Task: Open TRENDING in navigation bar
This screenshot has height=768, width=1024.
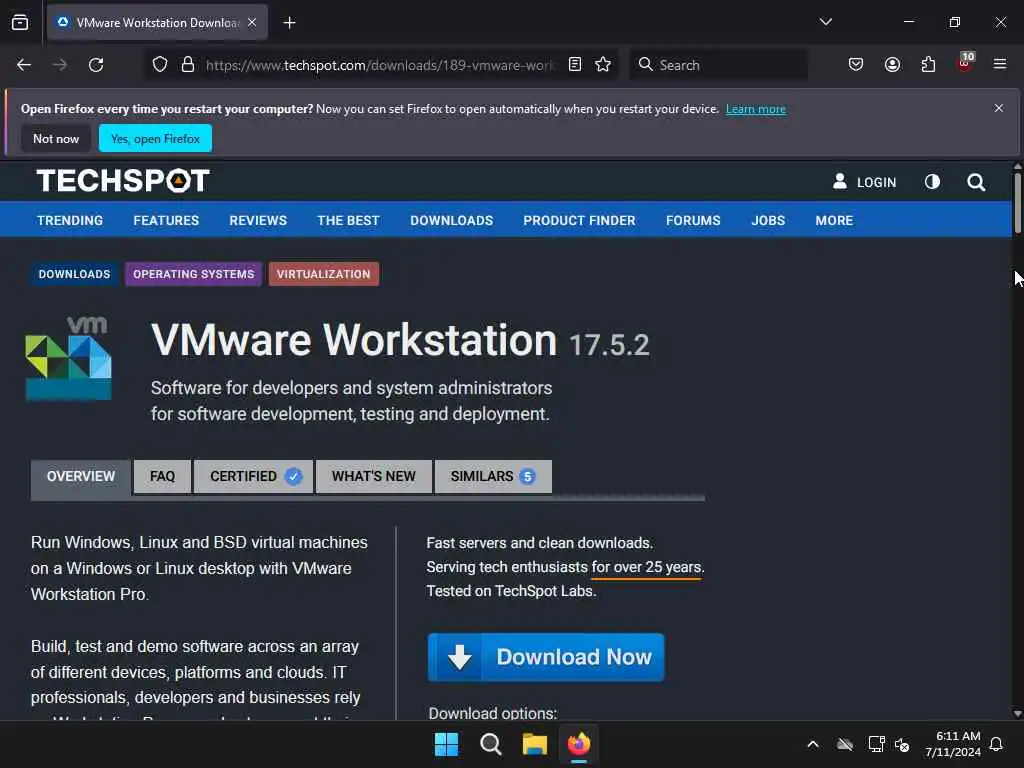Action: (x=70, y=221)
